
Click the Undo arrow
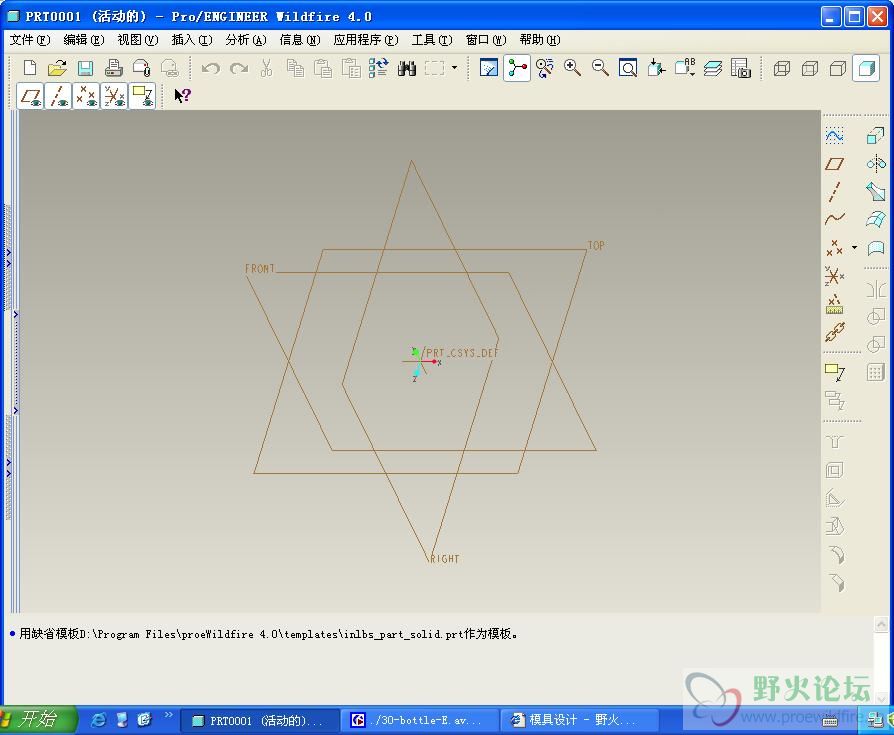(x=210, y=68)
